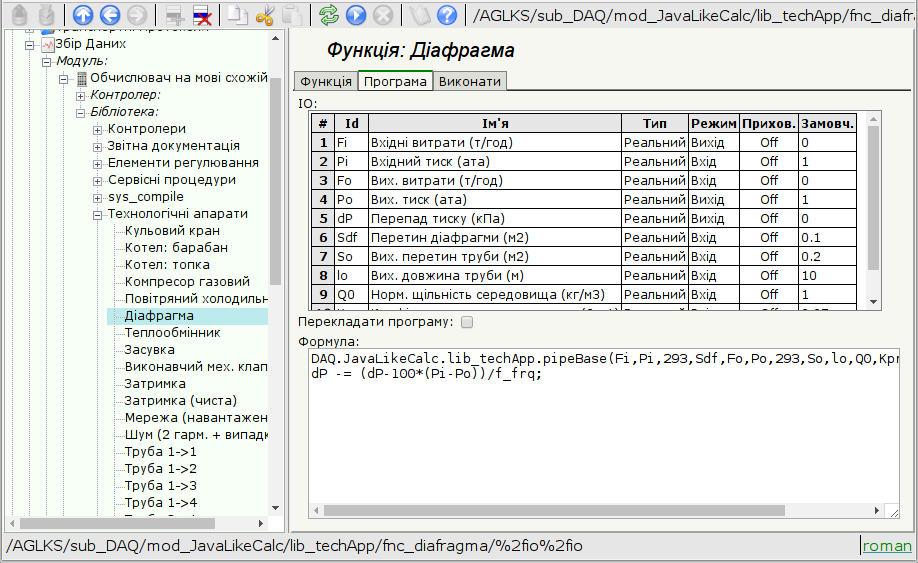
Task: Click the Sdf Id cell
Action: click(x=351, y=238)
